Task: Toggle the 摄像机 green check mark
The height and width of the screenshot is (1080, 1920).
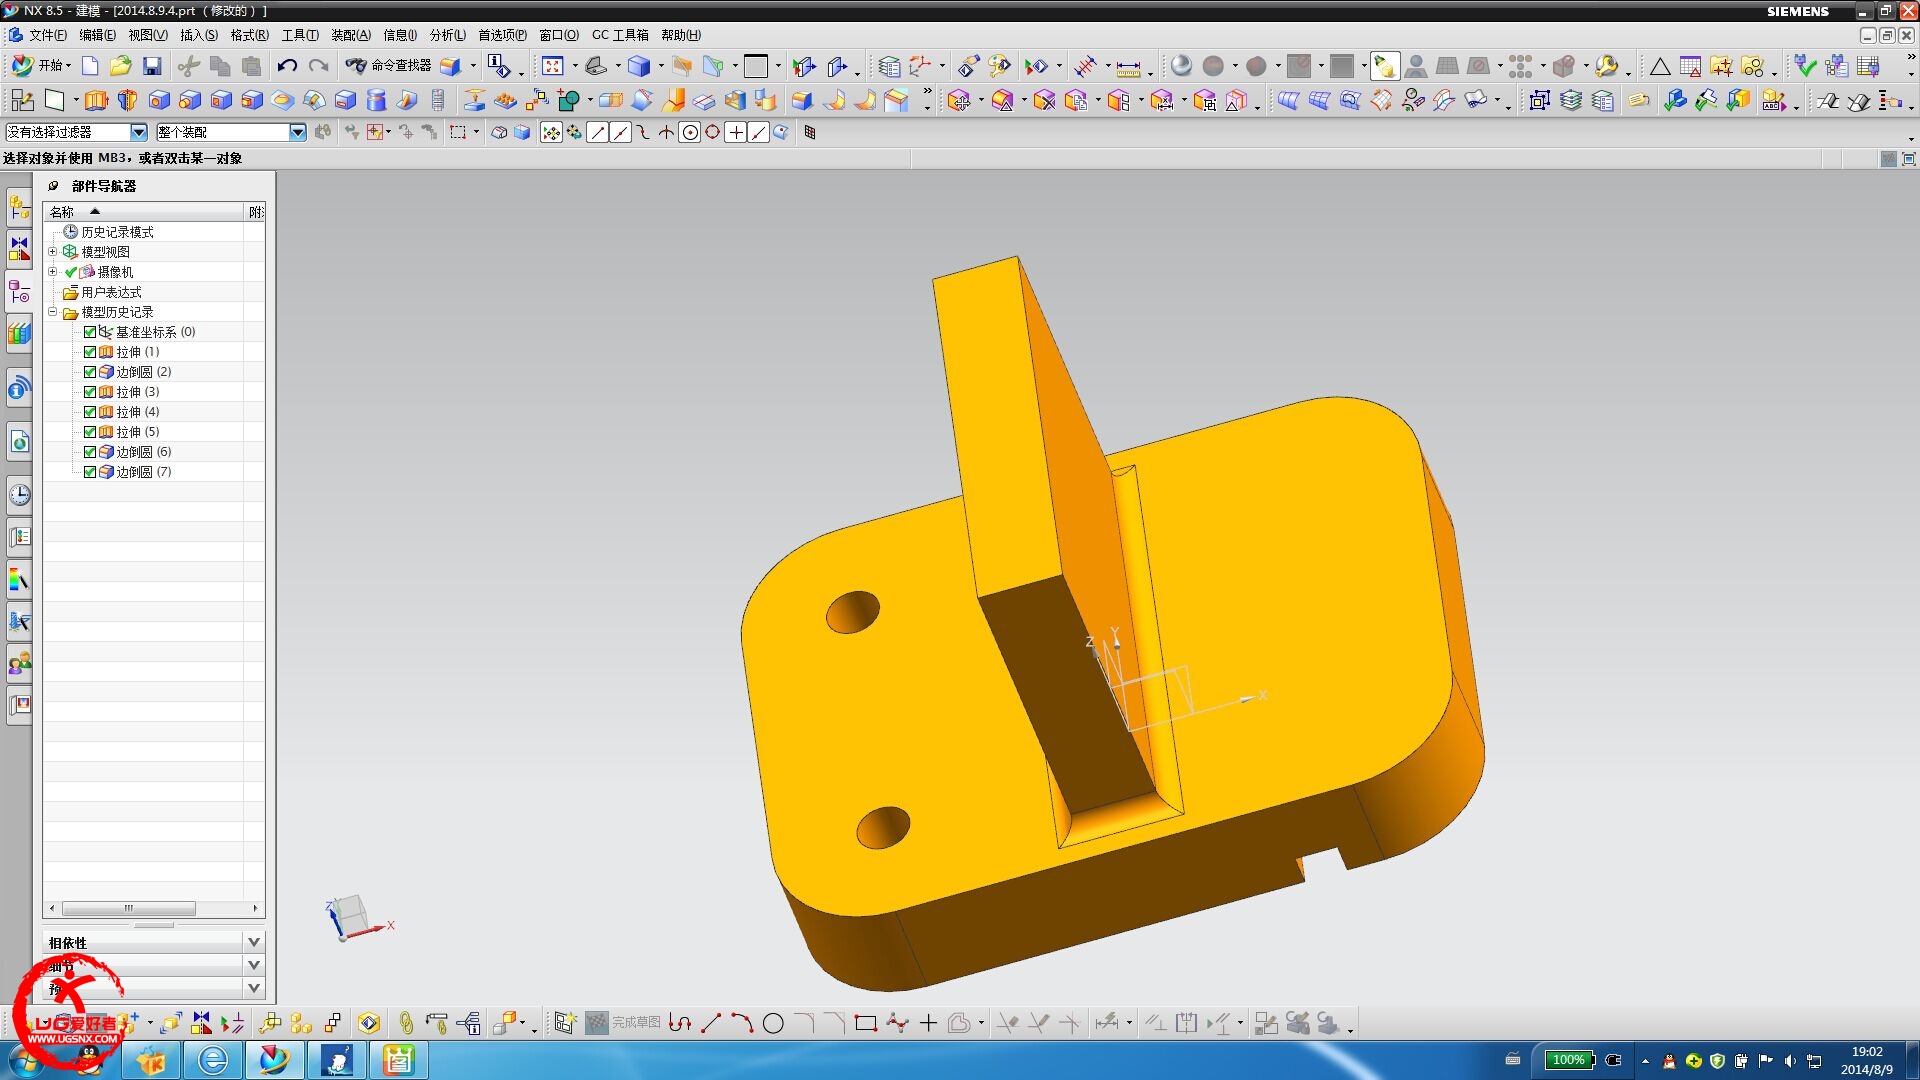Action: pyautogui.click(x=71, y=272)
